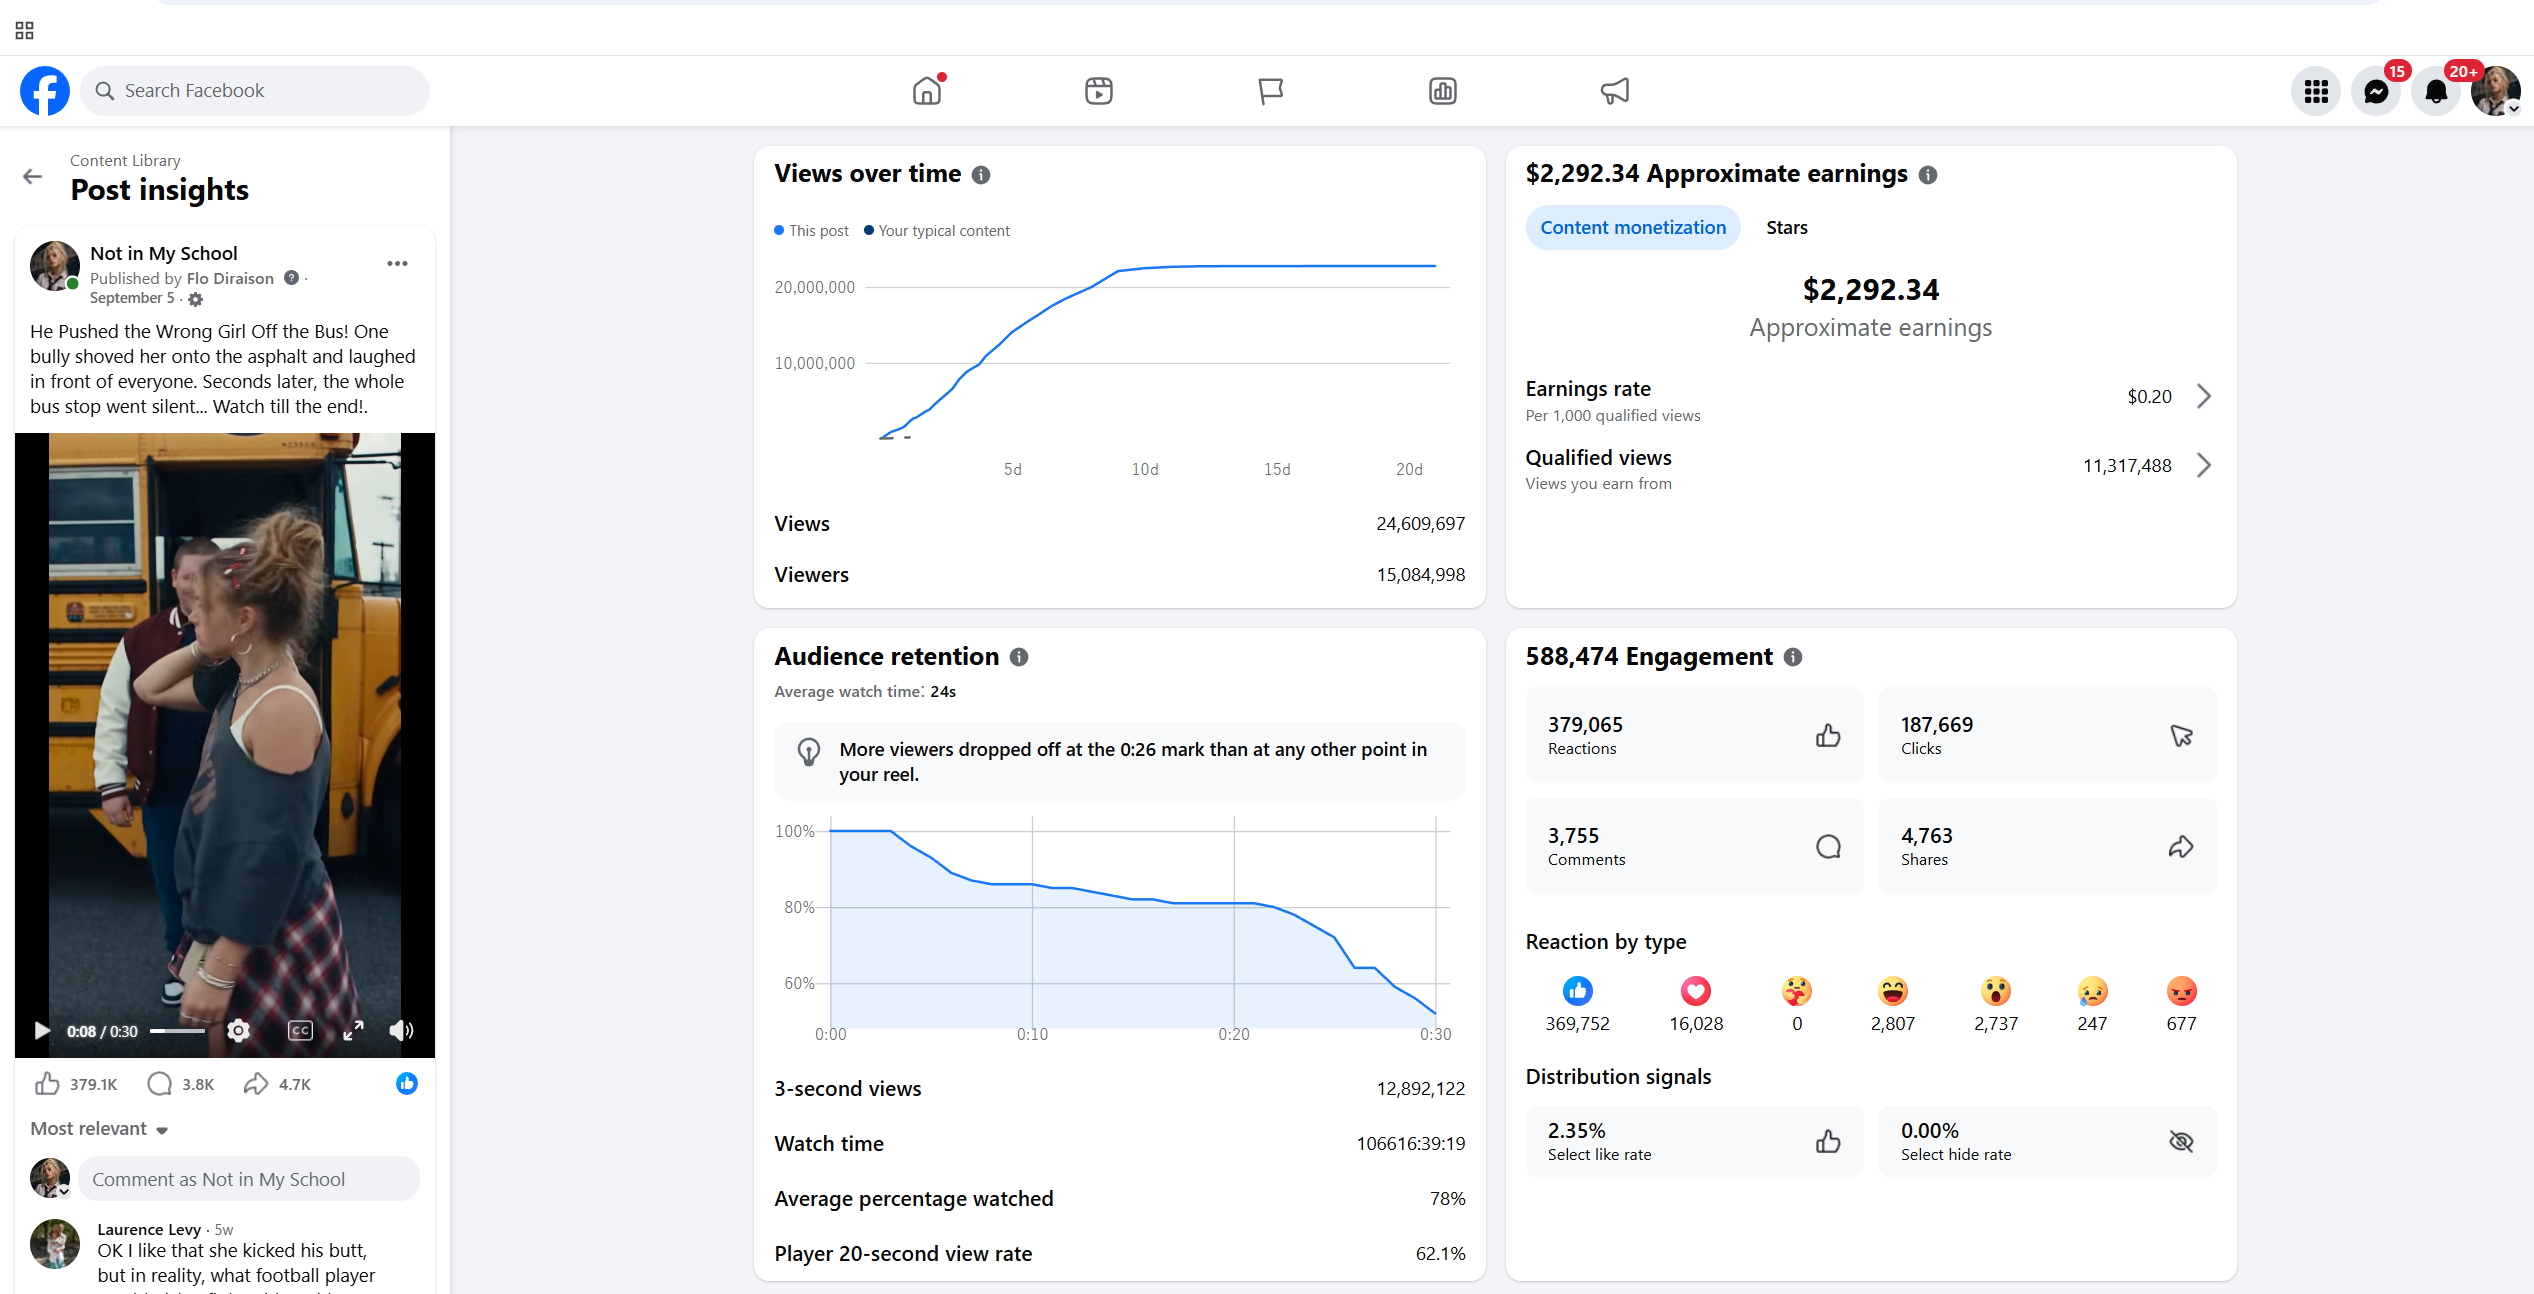2534x1294 pixels.
Task: Click the info icon beside Audience retention
Action: (1019, 657)
